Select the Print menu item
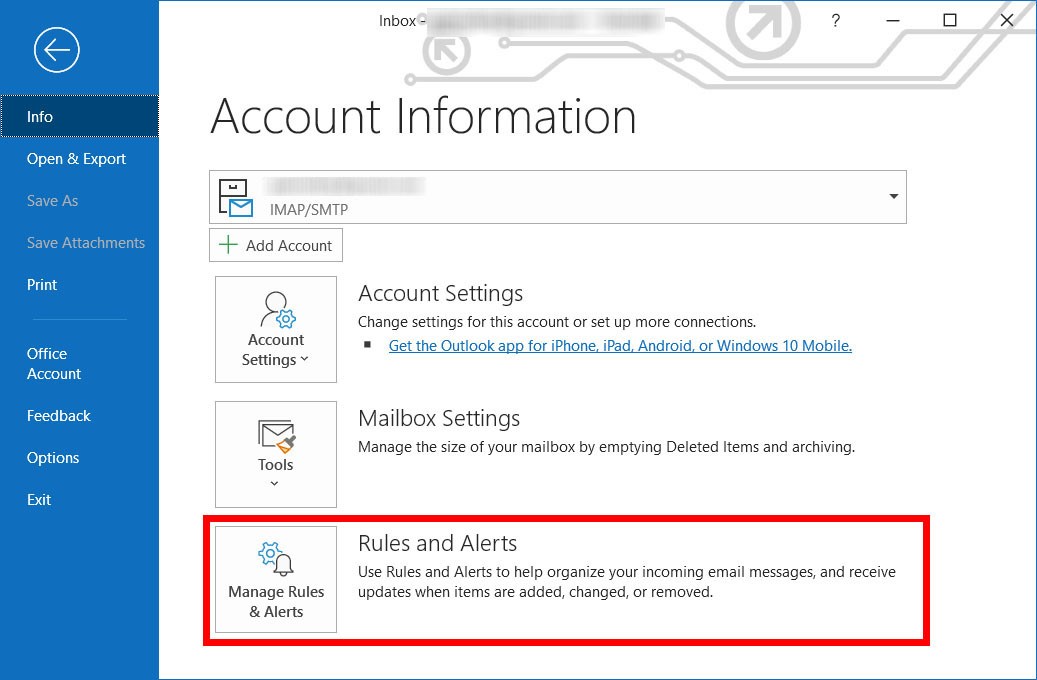 point(42,284)
